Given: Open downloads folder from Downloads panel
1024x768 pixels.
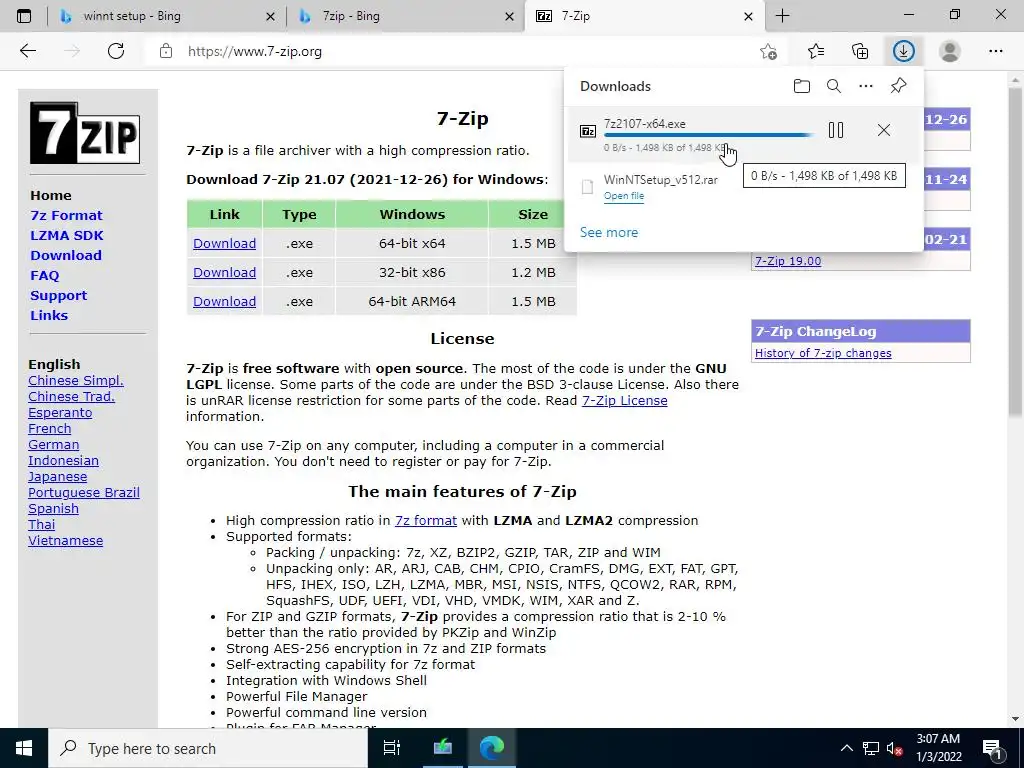Looking at the screenshot, I should point(802,86).
